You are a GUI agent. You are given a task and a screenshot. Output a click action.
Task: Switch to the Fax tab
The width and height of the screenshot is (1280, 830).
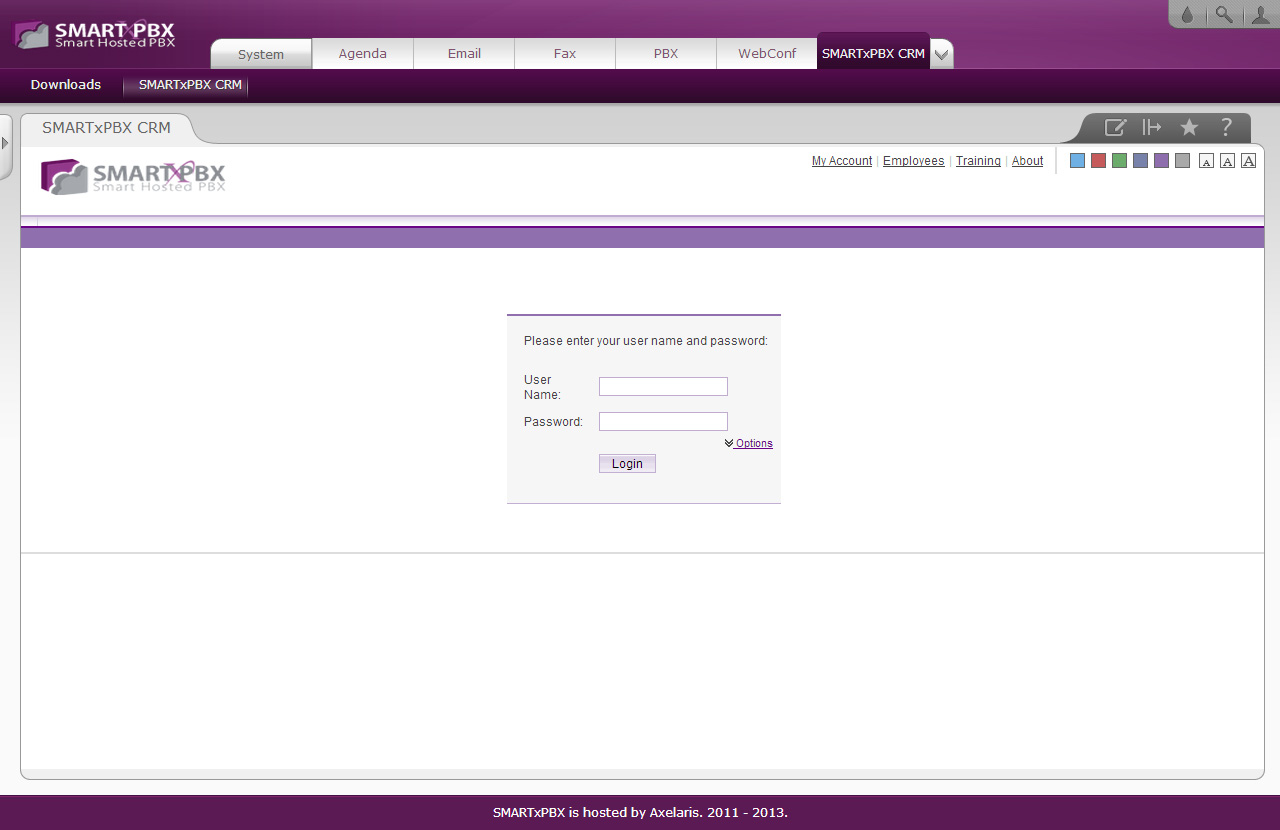click(565, 54)
